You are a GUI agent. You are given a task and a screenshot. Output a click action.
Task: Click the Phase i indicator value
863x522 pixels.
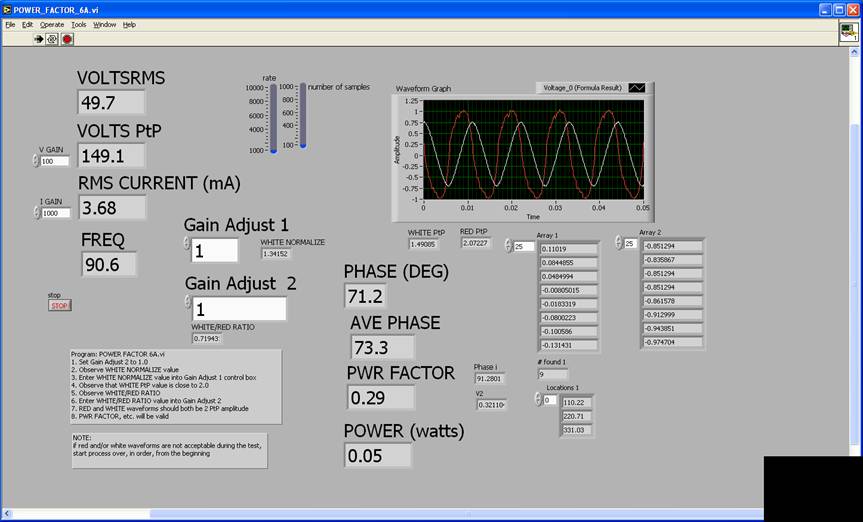pos(490,378)
